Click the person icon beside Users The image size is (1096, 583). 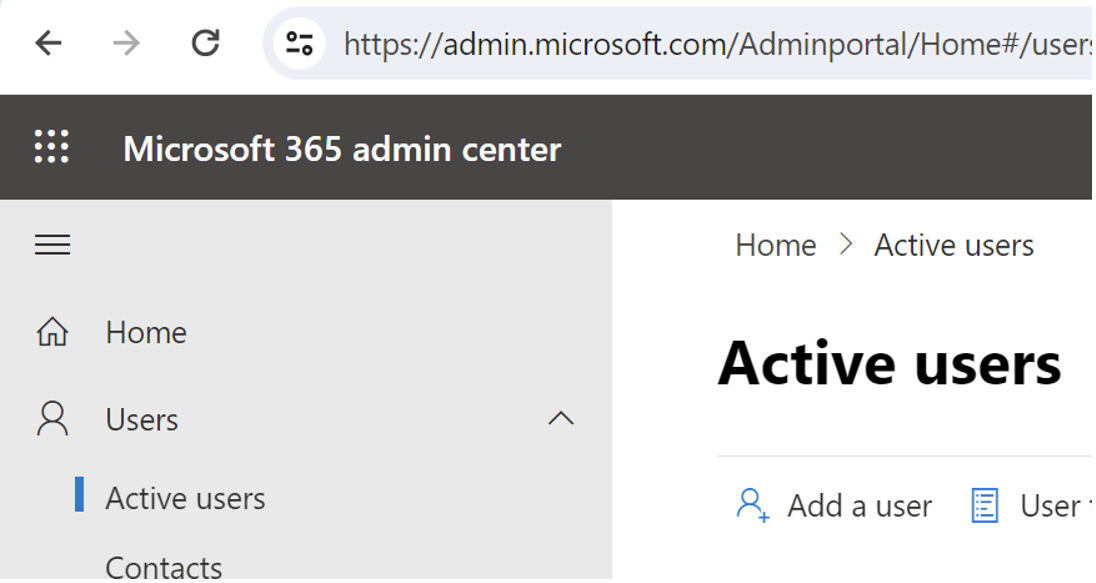(x=52, y=419)
